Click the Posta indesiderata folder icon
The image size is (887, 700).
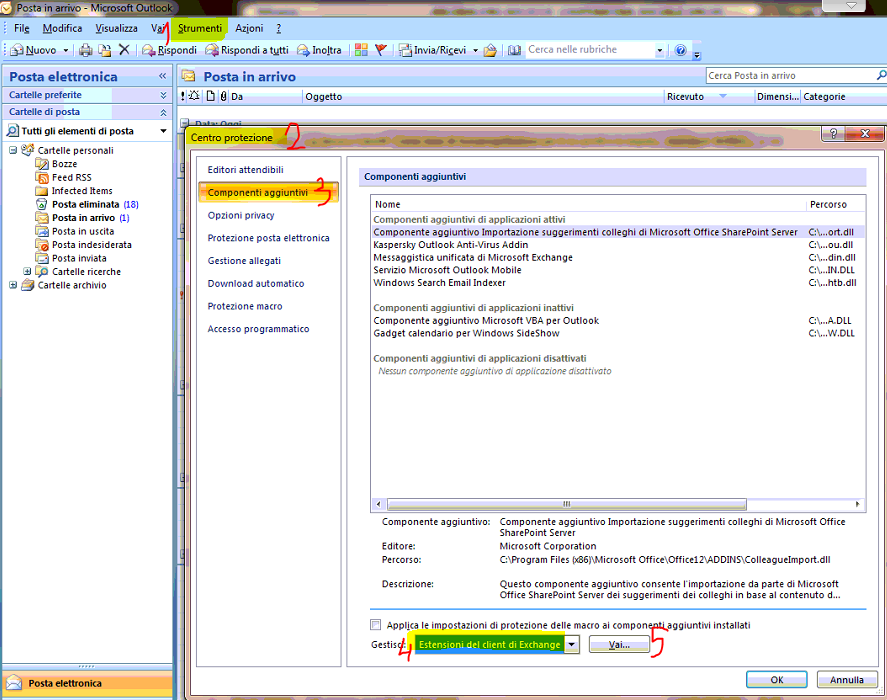click(42, 245)
